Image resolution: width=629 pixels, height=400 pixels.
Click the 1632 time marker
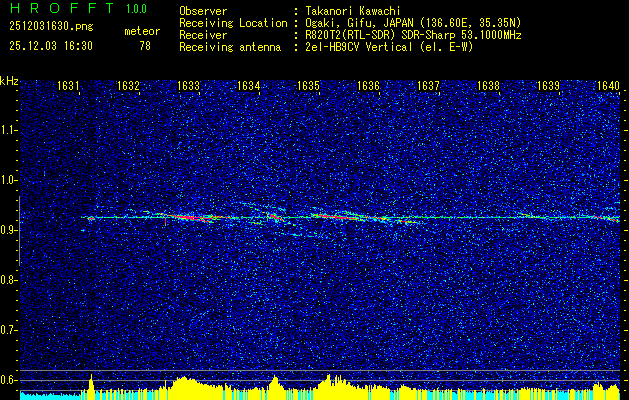(x=128, y=85)
